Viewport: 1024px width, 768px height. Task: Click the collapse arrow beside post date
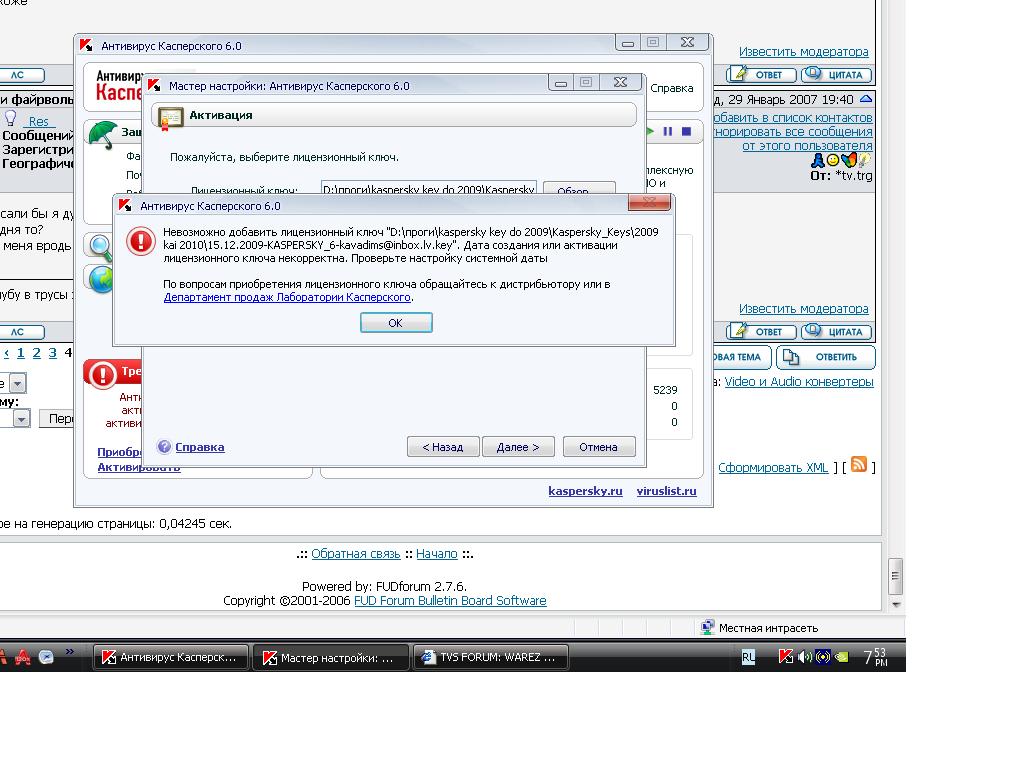click(866, 99)
